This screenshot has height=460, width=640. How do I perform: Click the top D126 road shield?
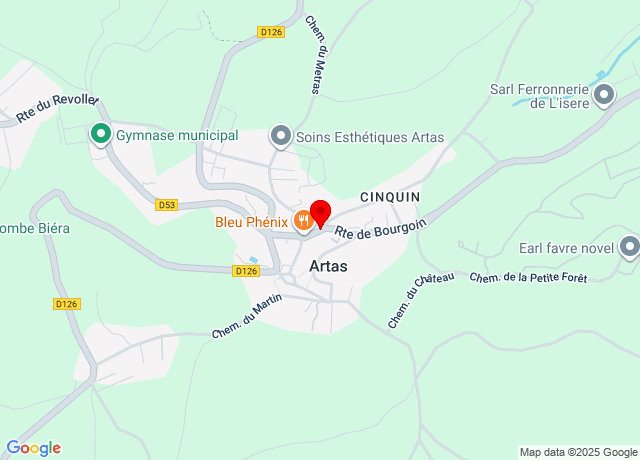(271, 32)
